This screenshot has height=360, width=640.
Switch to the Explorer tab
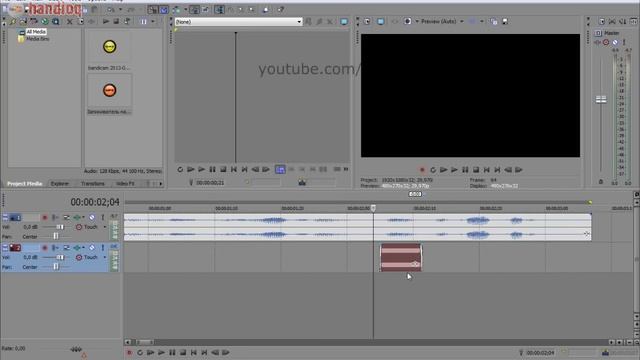coord(60,184)
